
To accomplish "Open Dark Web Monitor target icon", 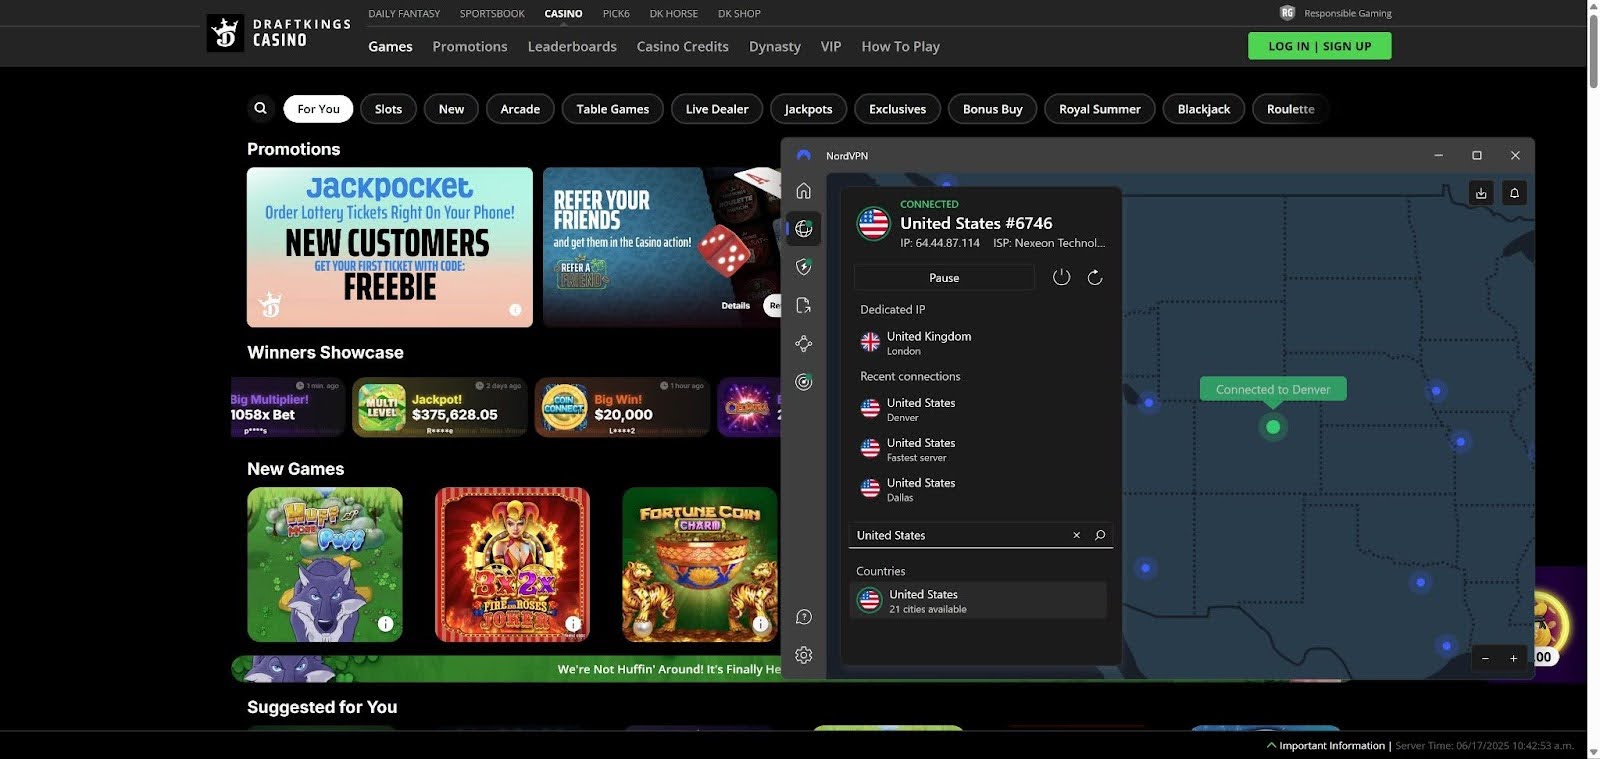I will click(x=803, y=381).
